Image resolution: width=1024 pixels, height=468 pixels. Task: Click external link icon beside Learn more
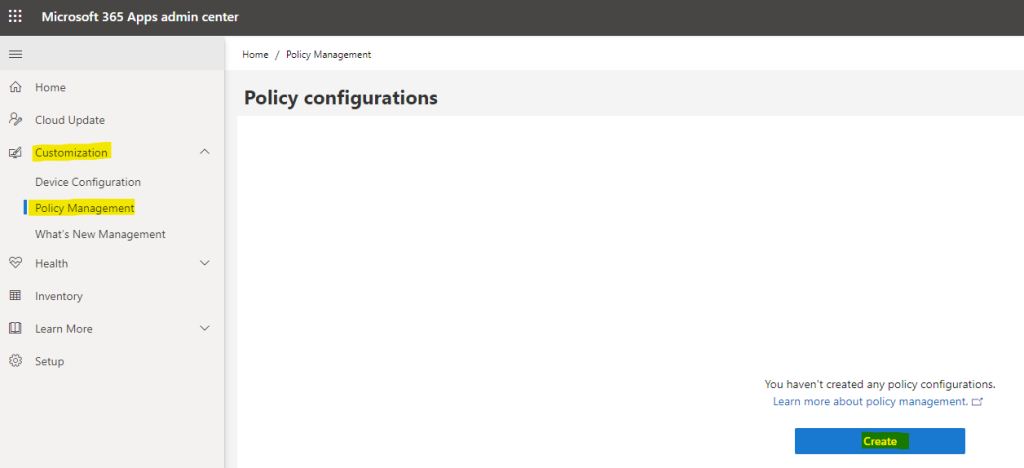point(977,402)
